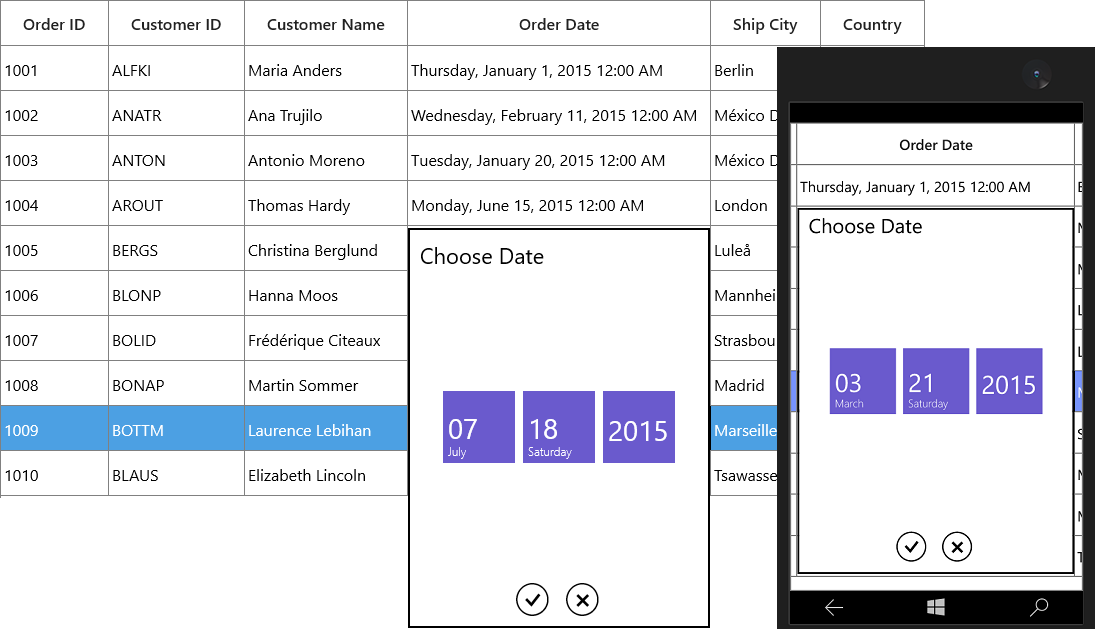Select the BLAUS customer ID cell
Screen dimensions: 1095x629
click(176, 474)
